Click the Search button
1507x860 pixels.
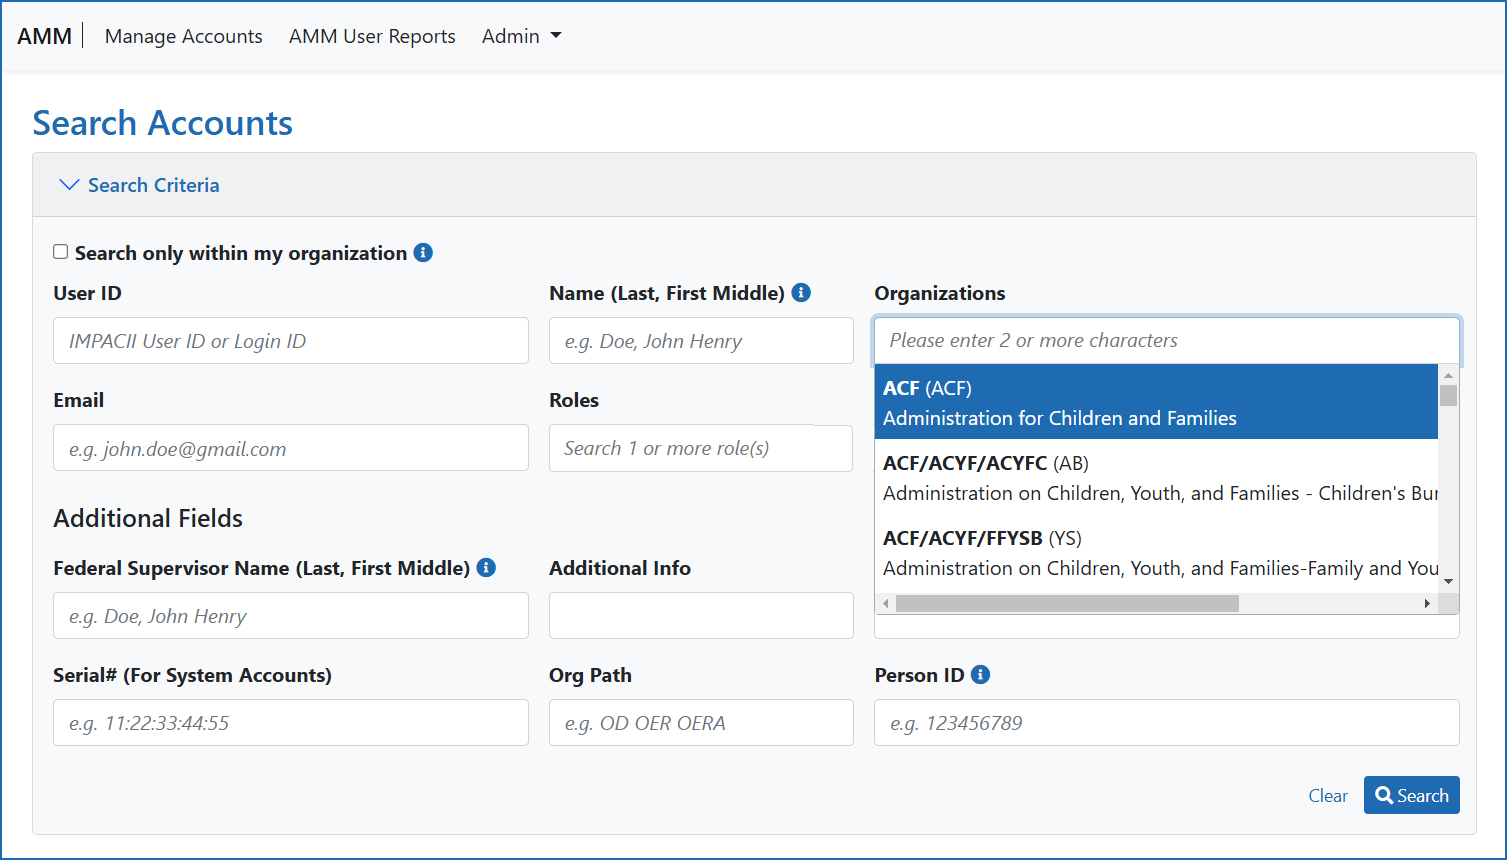(1412, 795)
